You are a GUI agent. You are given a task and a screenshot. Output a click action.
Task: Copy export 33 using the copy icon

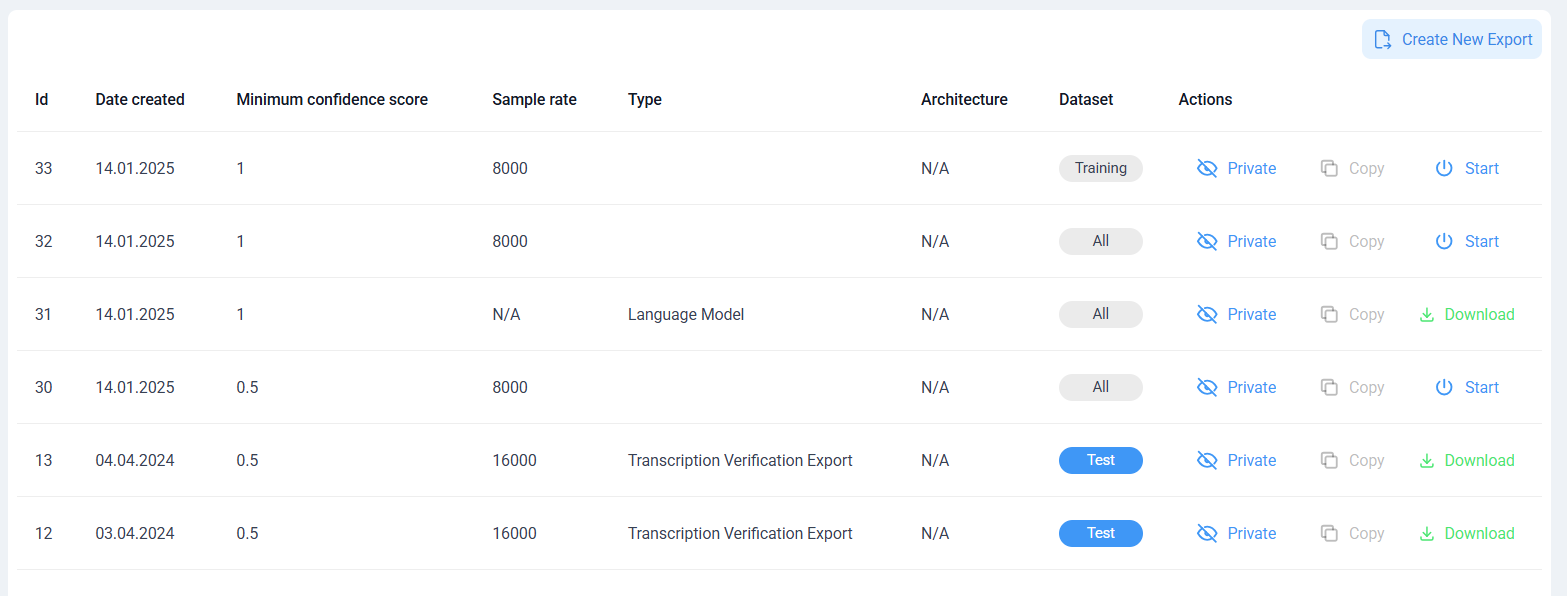tap(1329, 168)
